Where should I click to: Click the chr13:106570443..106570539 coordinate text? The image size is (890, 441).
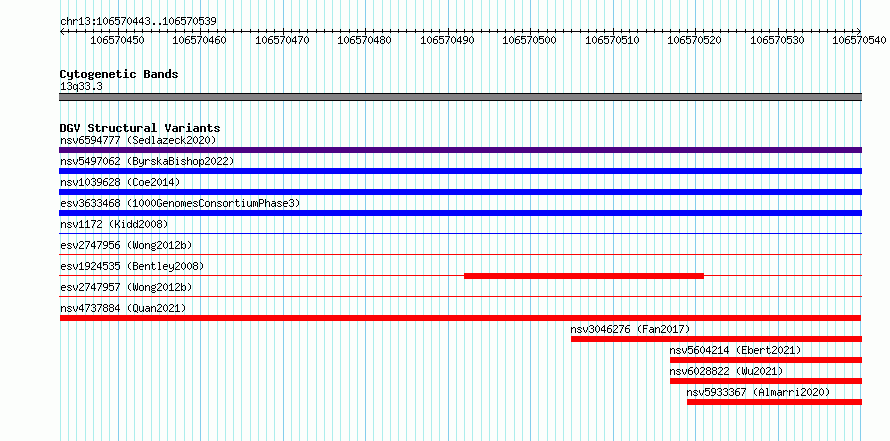[138, 22]
